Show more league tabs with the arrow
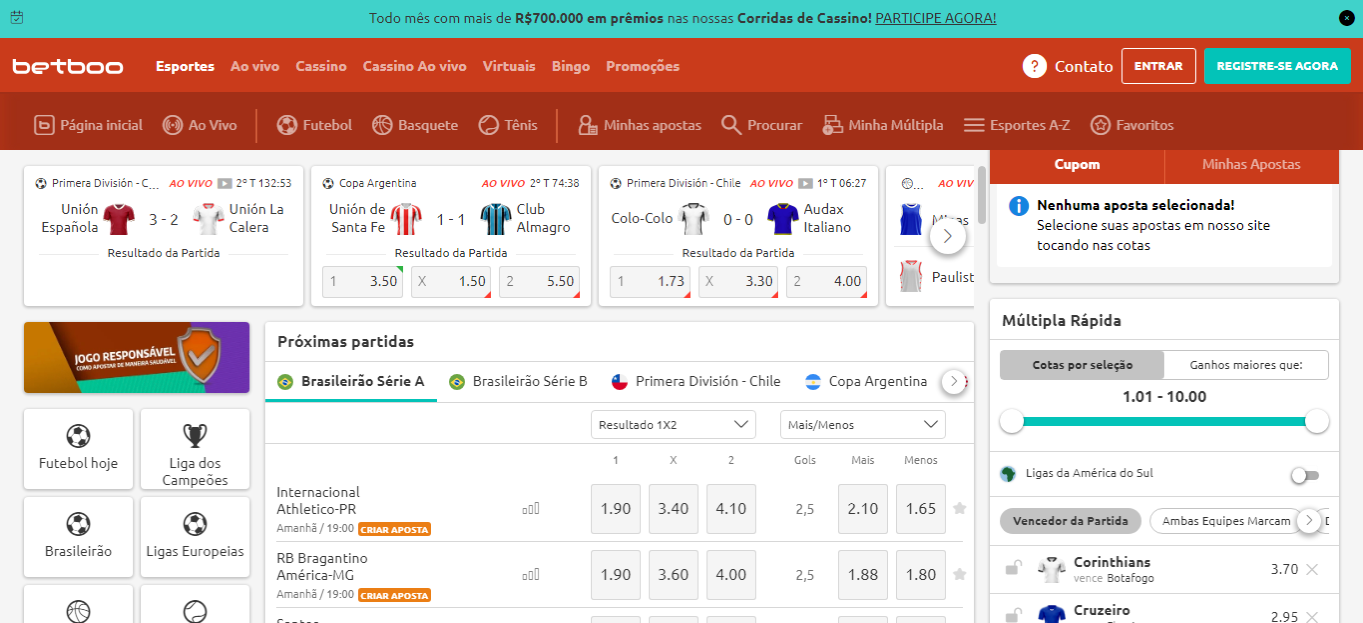The height and width of the screenshot is (623, 1363). (x=954, y=382)
